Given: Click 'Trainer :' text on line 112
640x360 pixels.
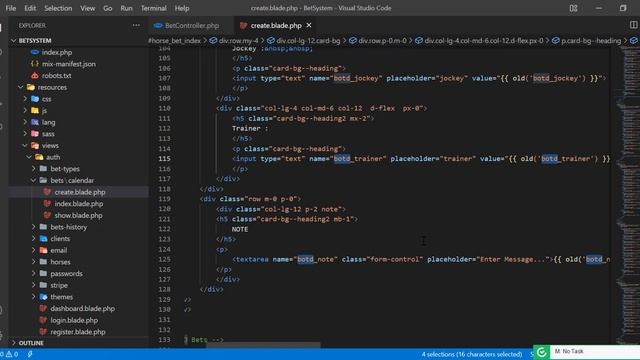Looking at the screenshot, I should coord(250,128).
